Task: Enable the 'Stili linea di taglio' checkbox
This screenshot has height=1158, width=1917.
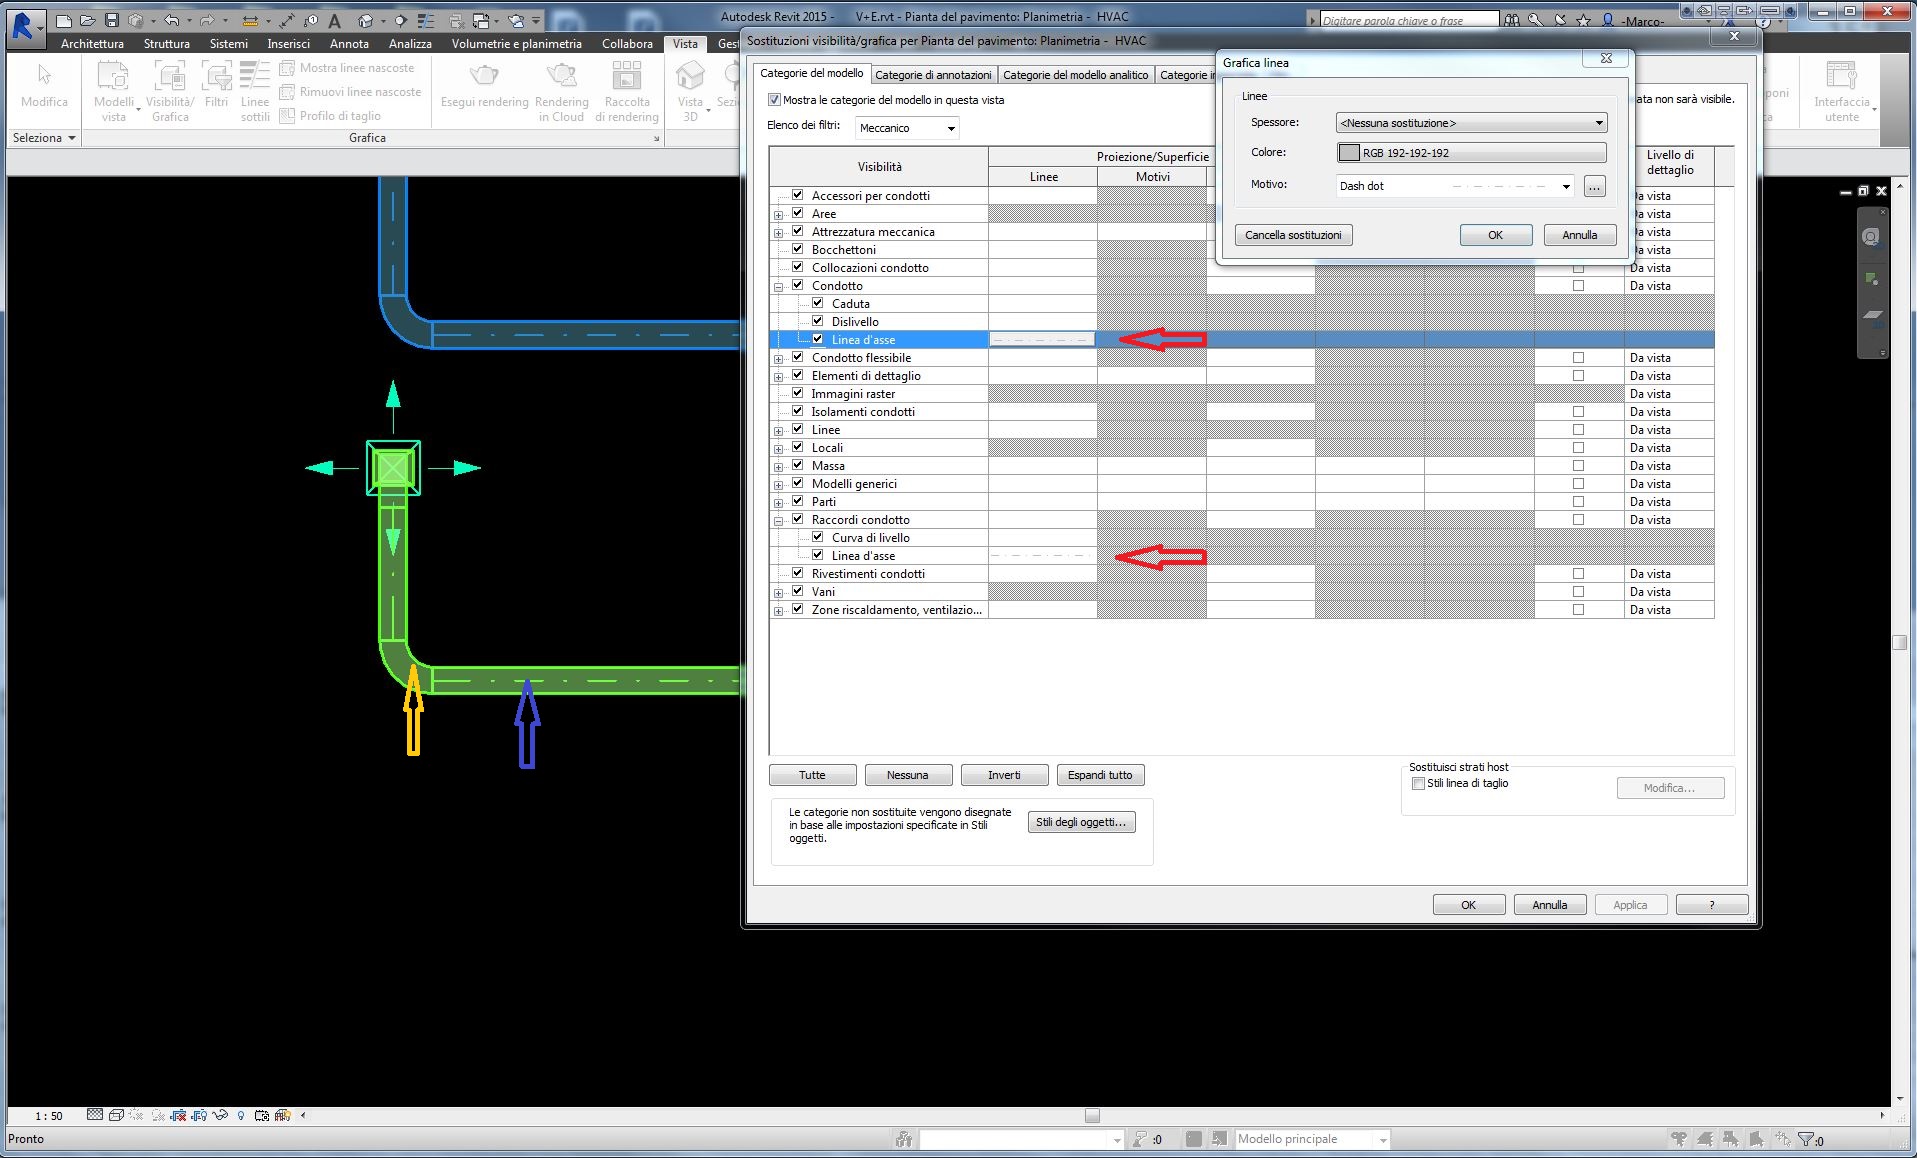Action: [1418, 784]
